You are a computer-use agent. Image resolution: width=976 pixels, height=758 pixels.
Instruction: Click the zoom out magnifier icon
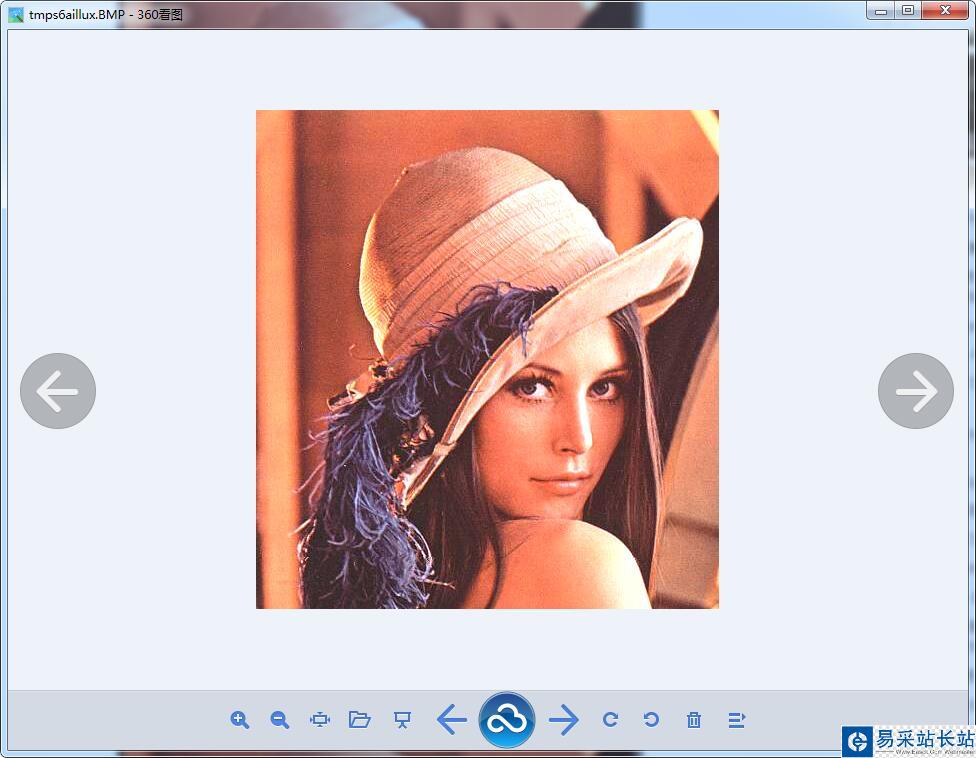279,720
